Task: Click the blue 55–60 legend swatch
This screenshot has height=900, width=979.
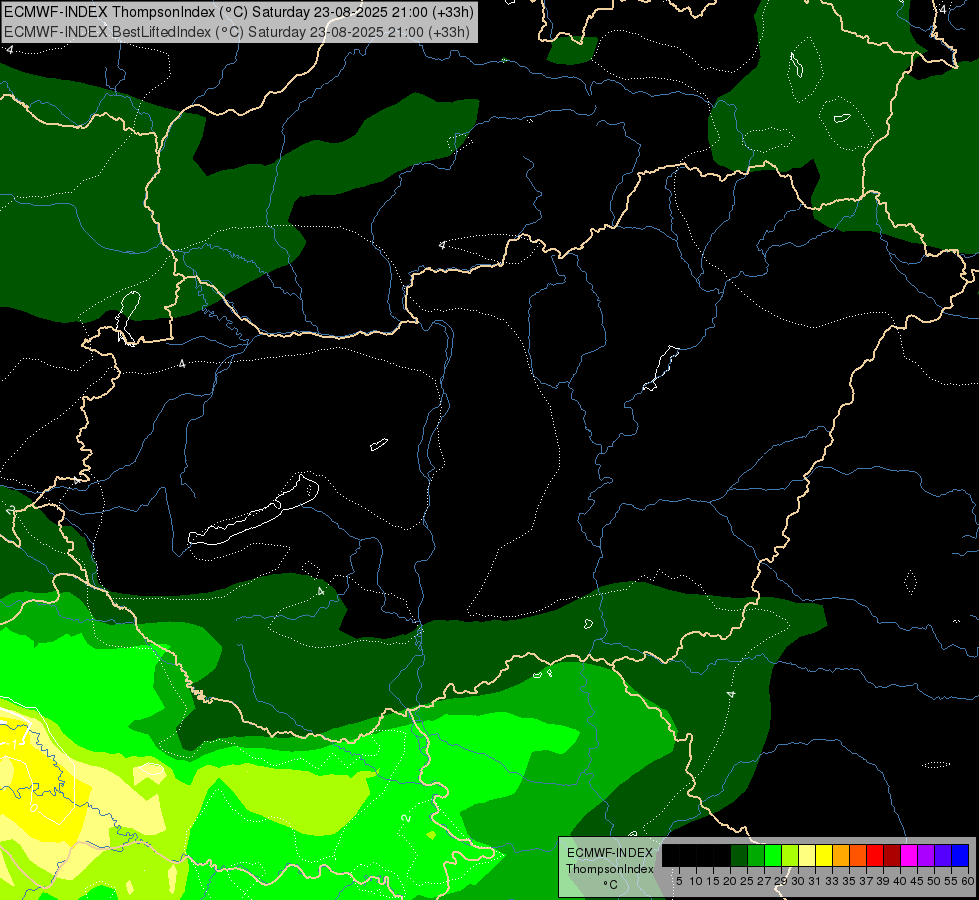Action: pos(960,855)
